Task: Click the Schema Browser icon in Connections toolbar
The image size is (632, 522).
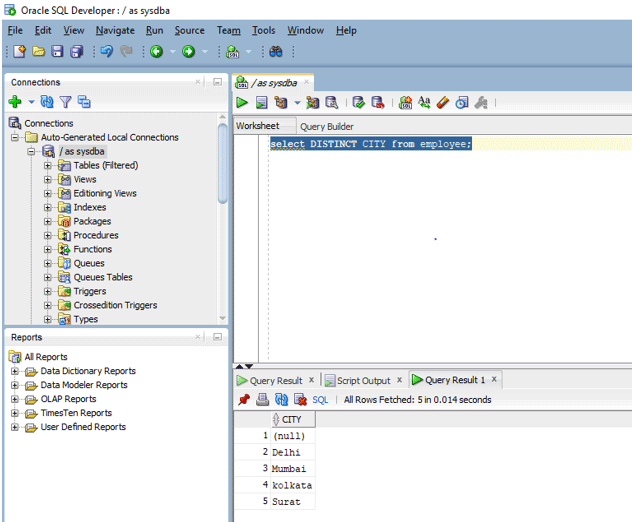Action: (x=84, y=102)
